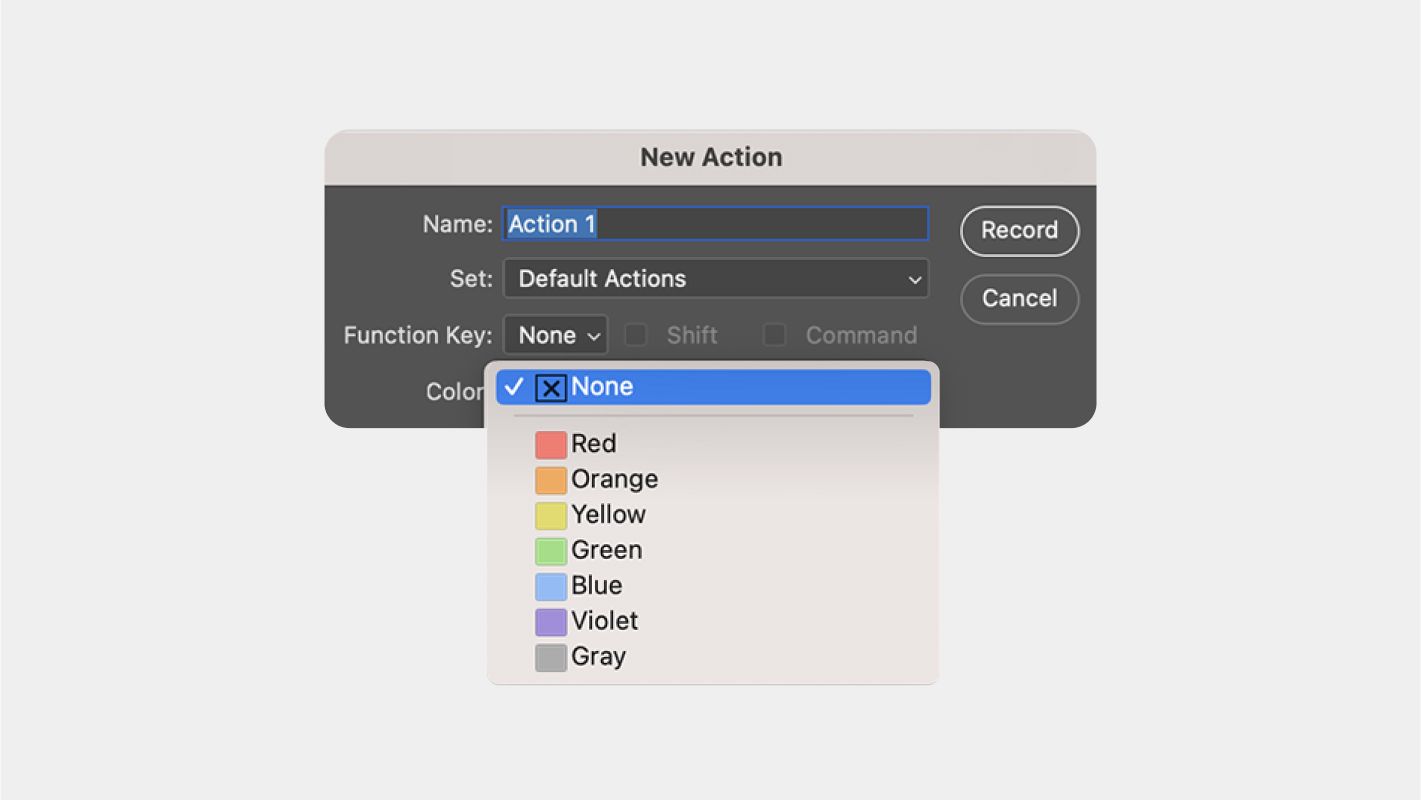1421x800 pixels.
Task: Enable the Shift checkbox
Action: 636,335
